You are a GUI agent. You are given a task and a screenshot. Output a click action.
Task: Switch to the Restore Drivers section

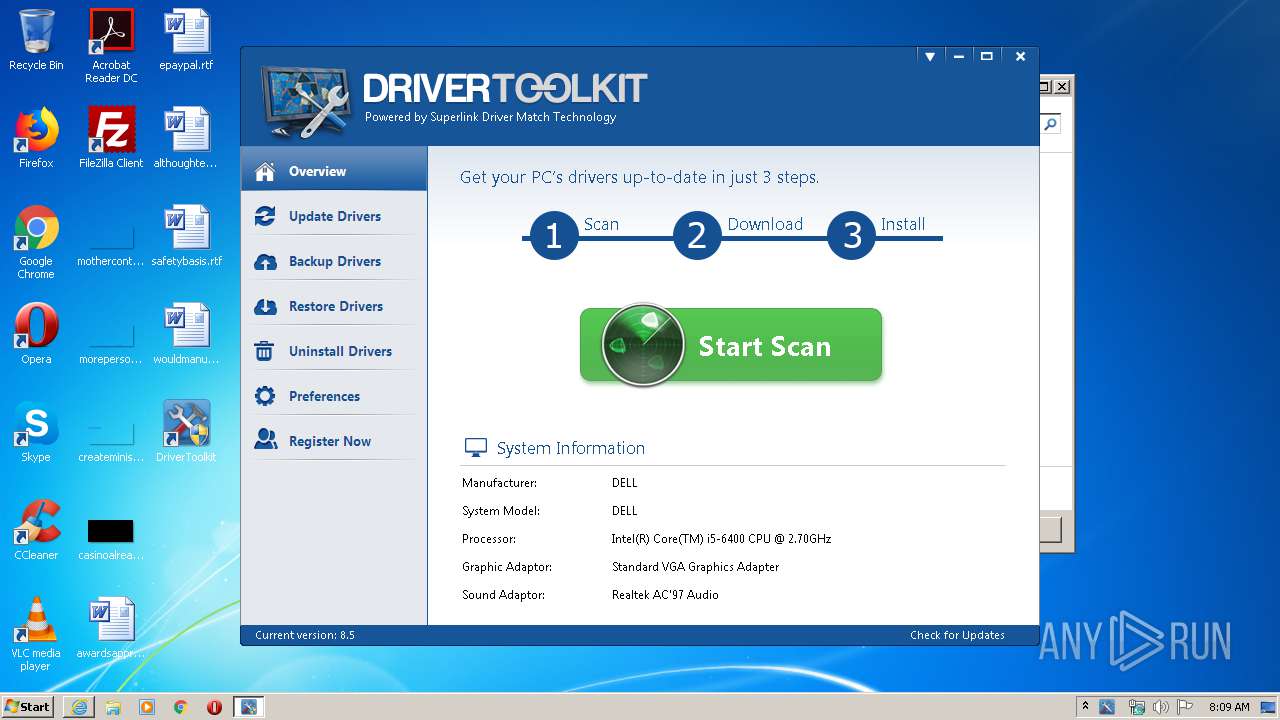click(x=334, y=306)
